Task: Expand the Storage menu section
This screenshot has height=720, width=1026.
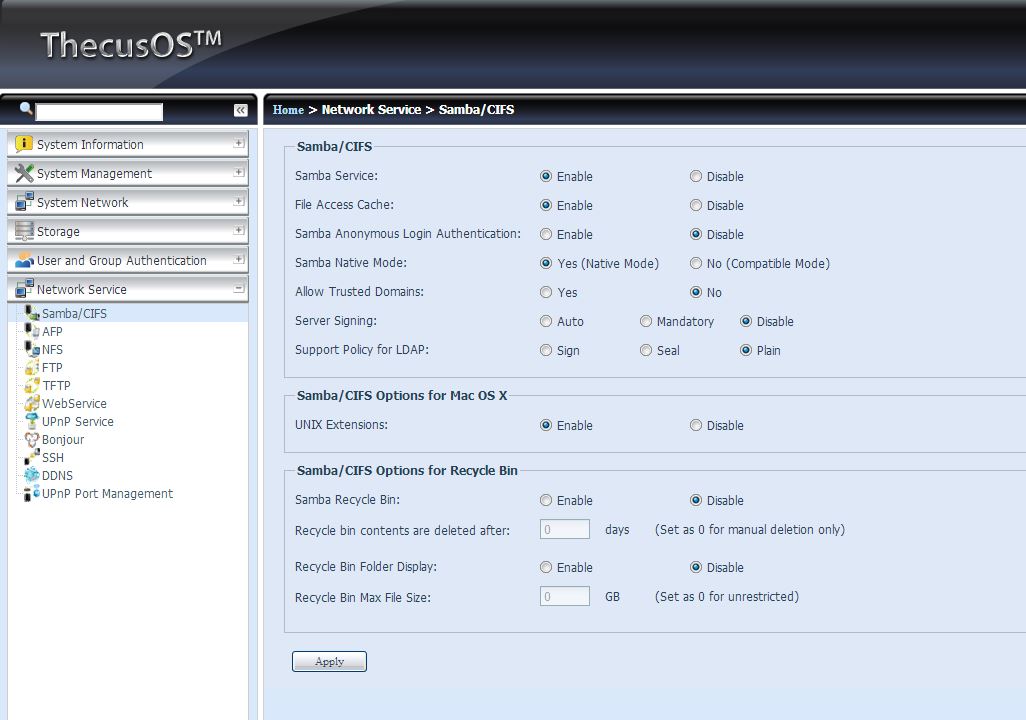Action: 238,231
